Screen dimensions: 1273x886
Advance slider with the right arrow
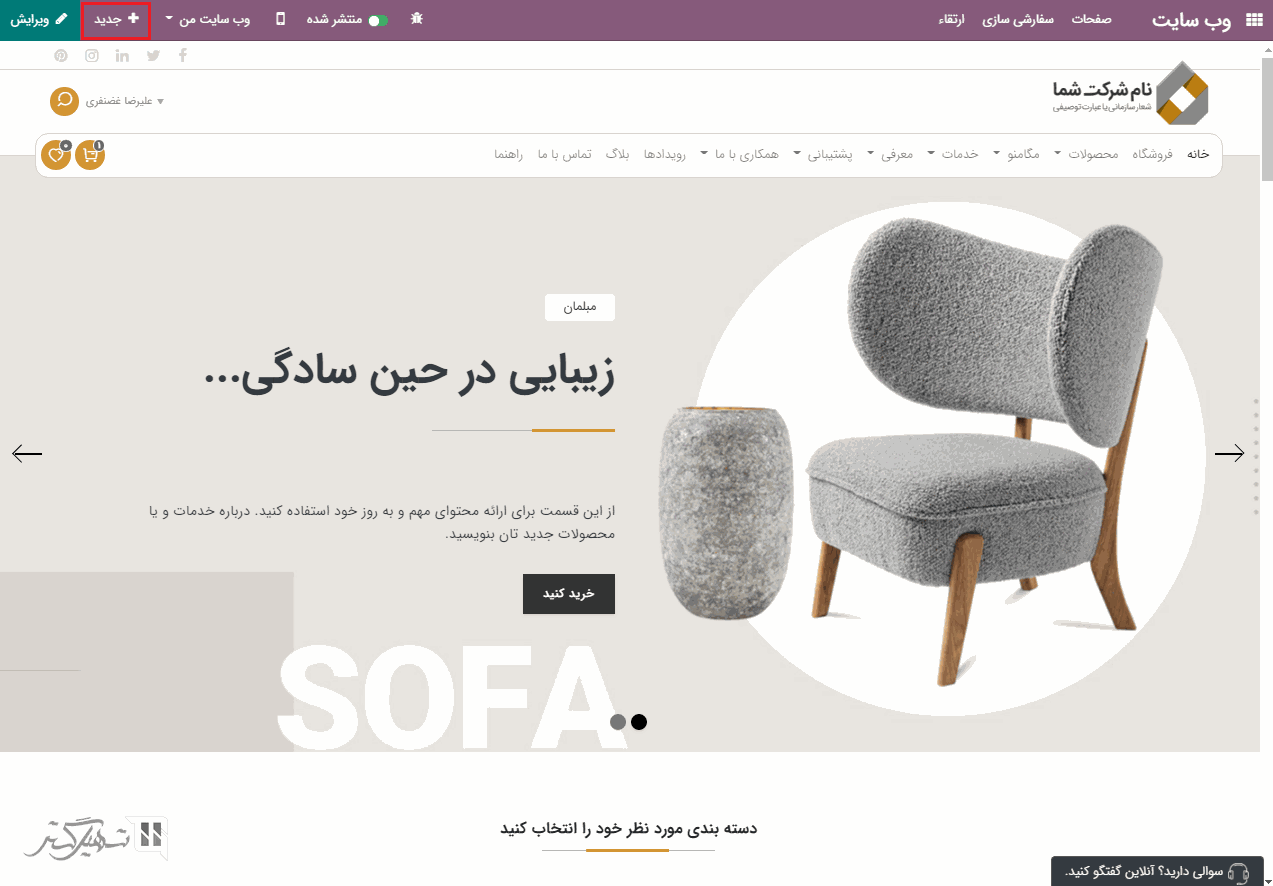click(1229, 454)
